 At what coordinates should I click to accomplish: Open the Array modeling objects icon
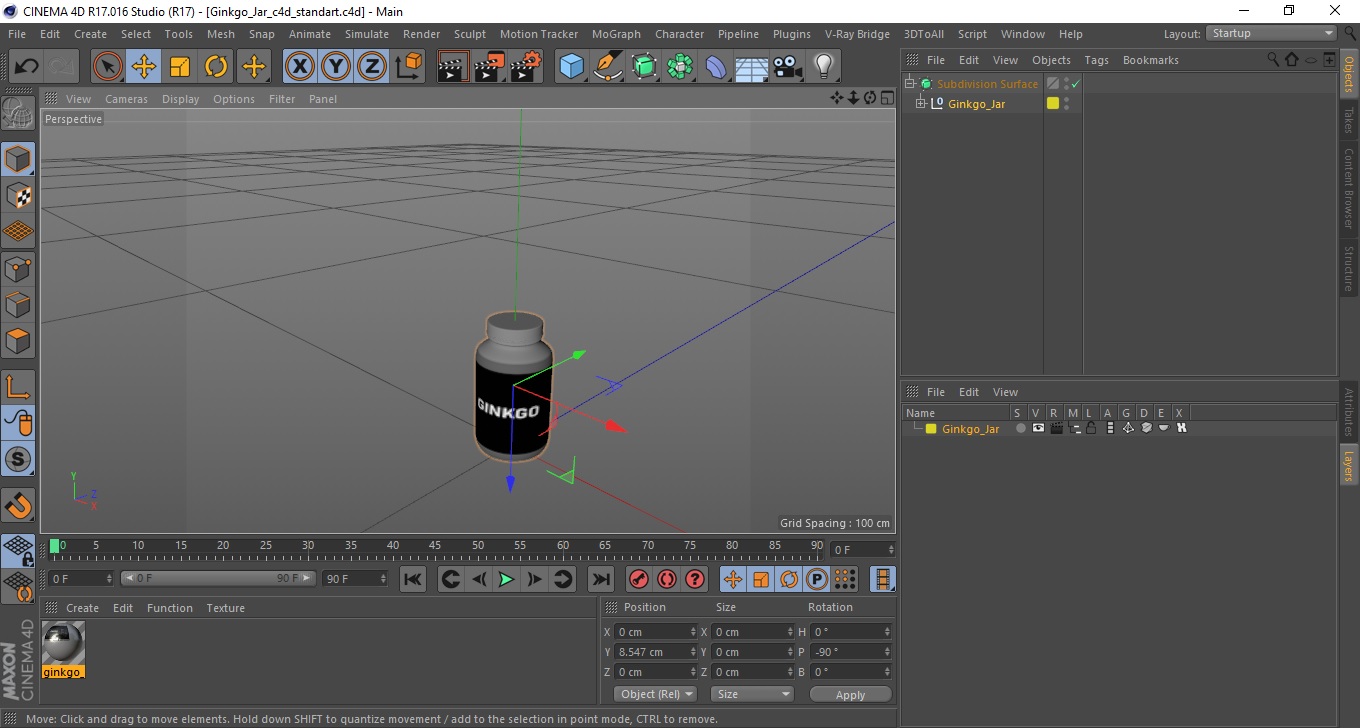[x=680, y=67]
